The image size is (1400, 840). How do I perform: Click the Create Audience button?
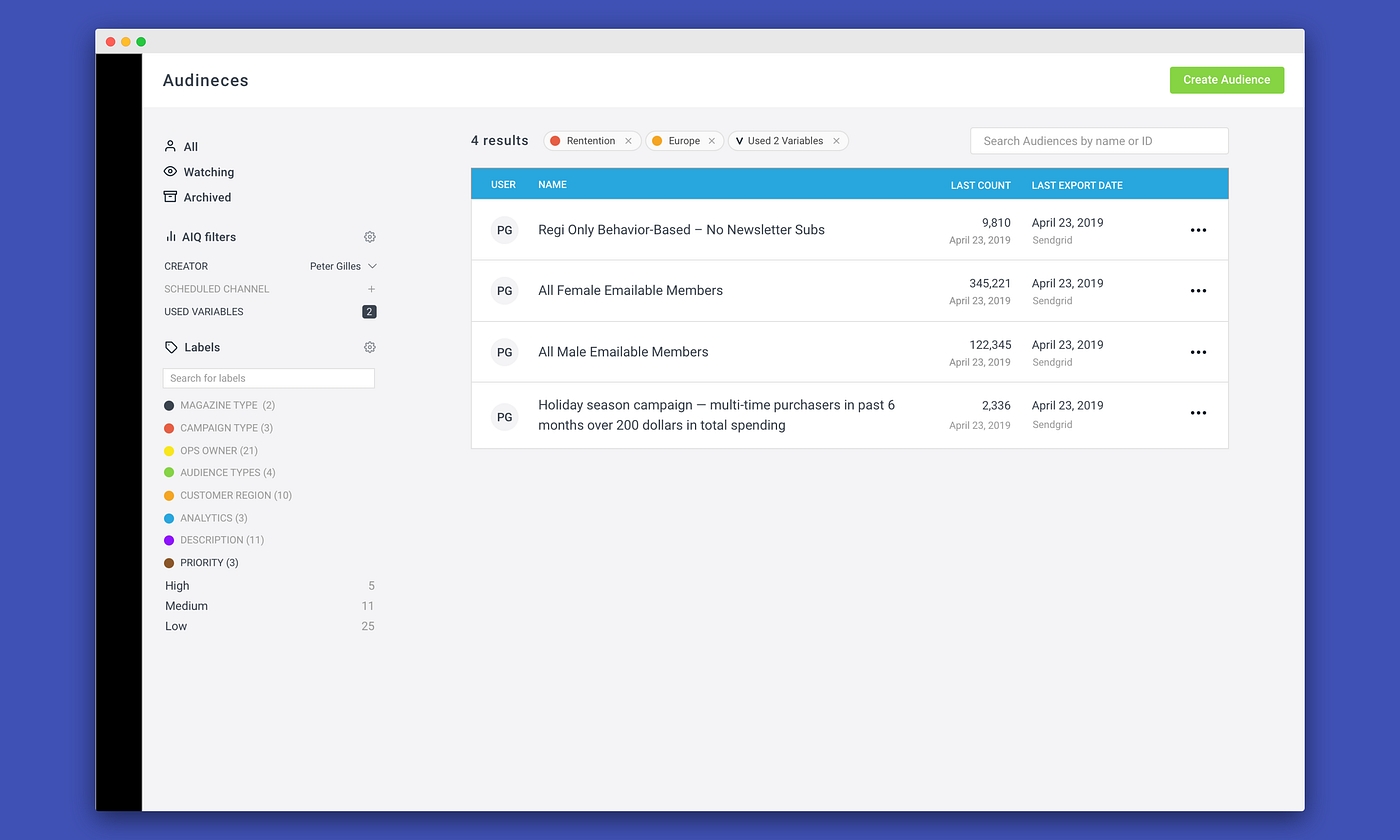click(1226, 80)
